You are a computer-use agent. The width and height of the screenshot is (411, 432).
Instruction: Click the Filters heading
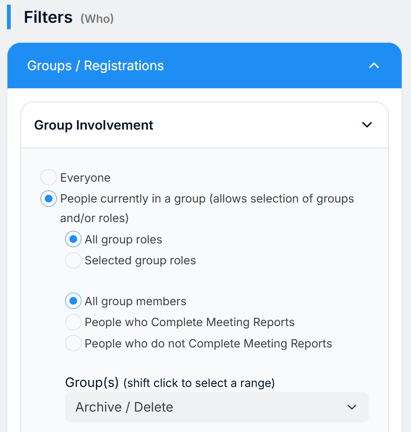tap(48, 17)
